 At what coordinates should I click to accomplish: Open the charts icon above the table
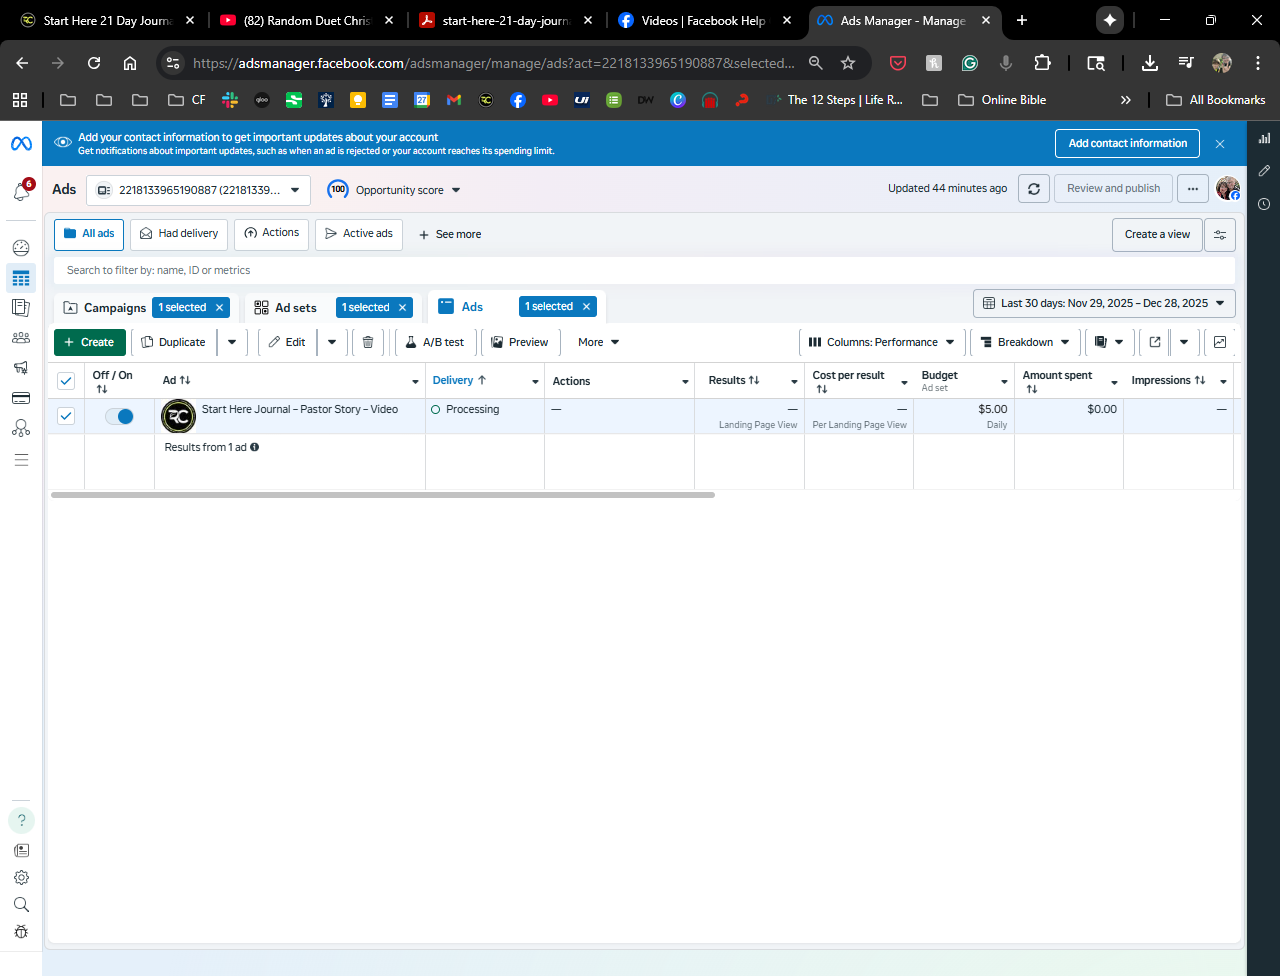(x=1219, y=342)
